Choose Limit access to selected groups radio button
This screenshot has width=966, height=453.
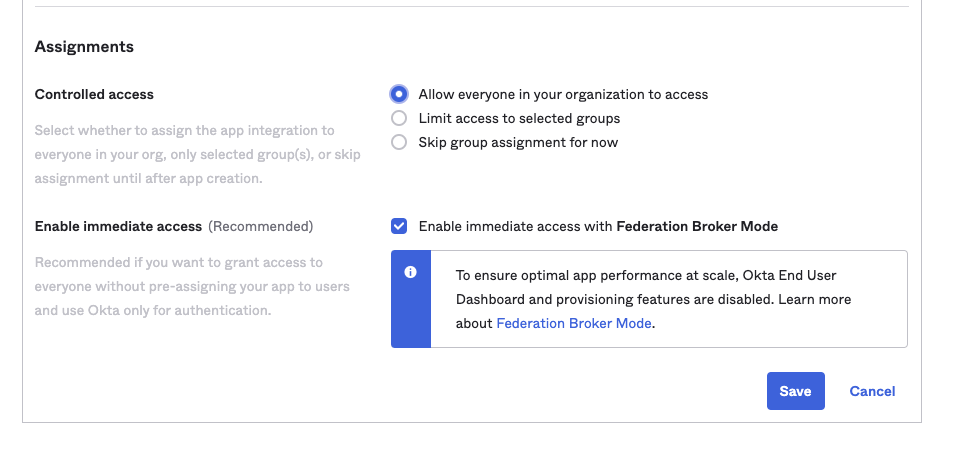click(399, 118)
